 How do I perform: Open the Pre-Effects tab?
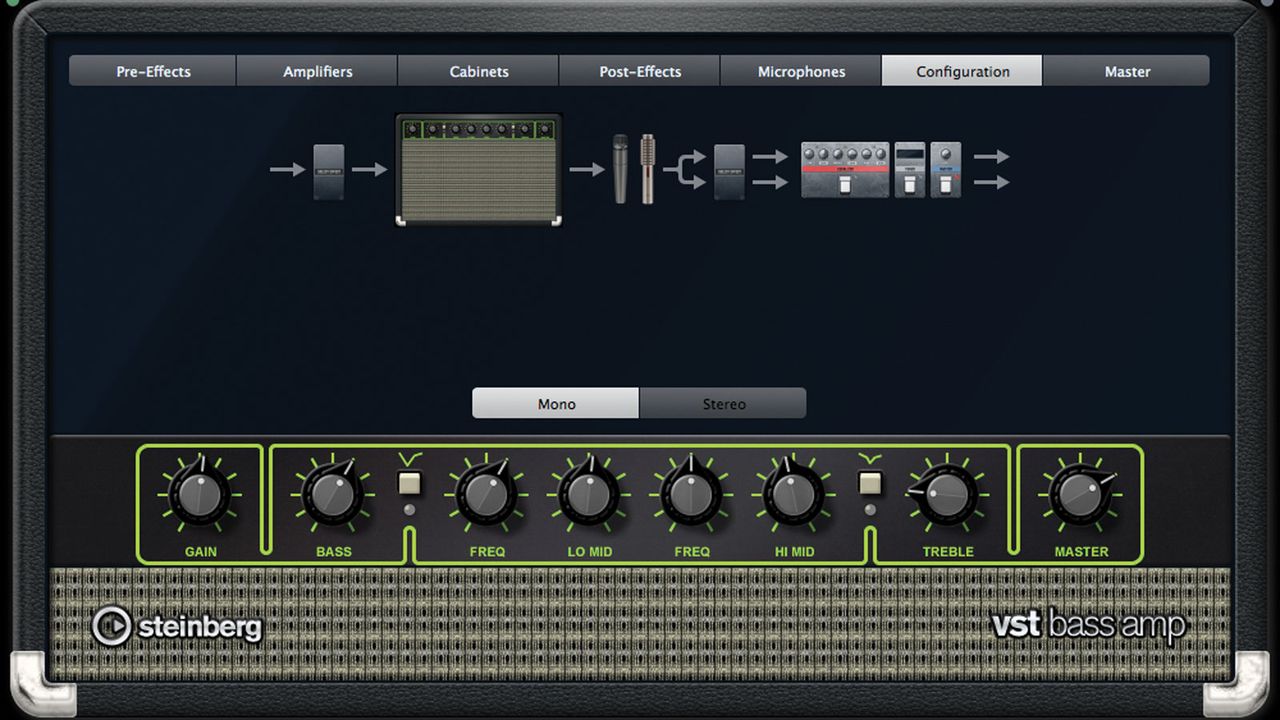click(153, 71)
